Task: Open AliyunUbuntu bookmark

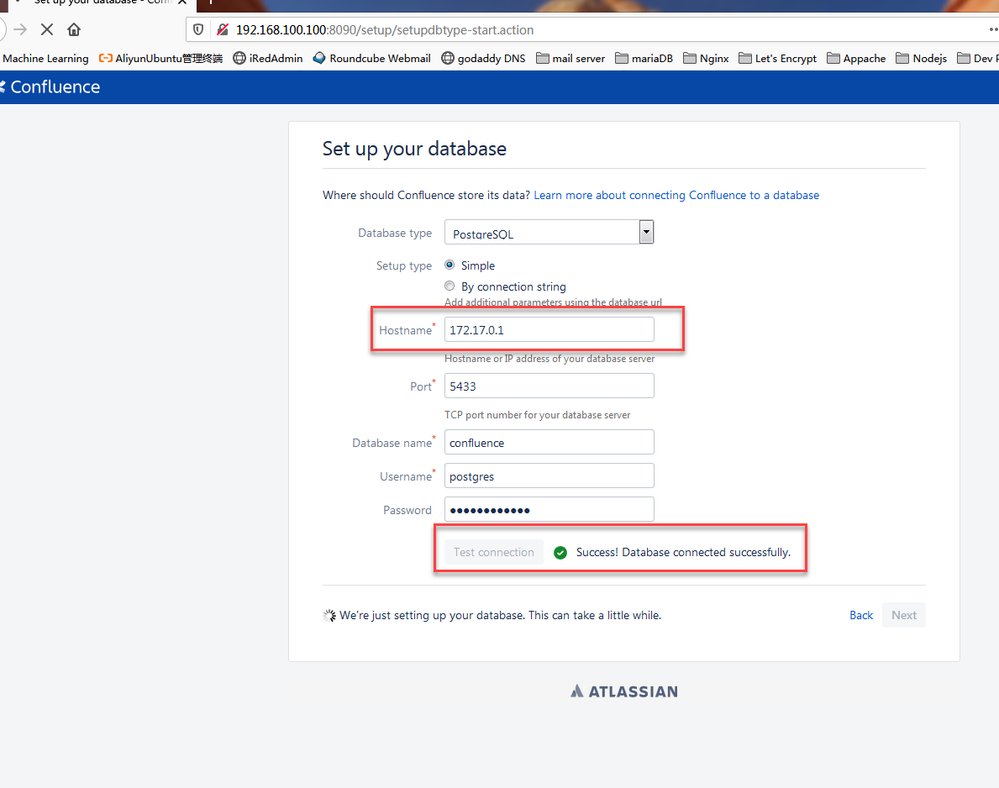Action: point(161,58)
